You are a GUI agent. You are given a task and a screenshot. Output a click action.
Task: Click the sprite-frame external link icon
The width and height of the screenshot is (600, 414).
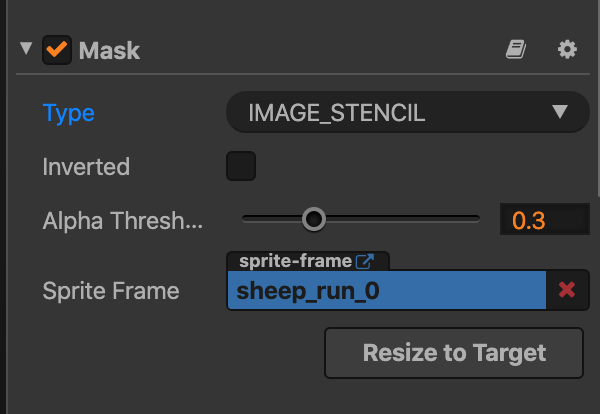(x=365, y=262)
